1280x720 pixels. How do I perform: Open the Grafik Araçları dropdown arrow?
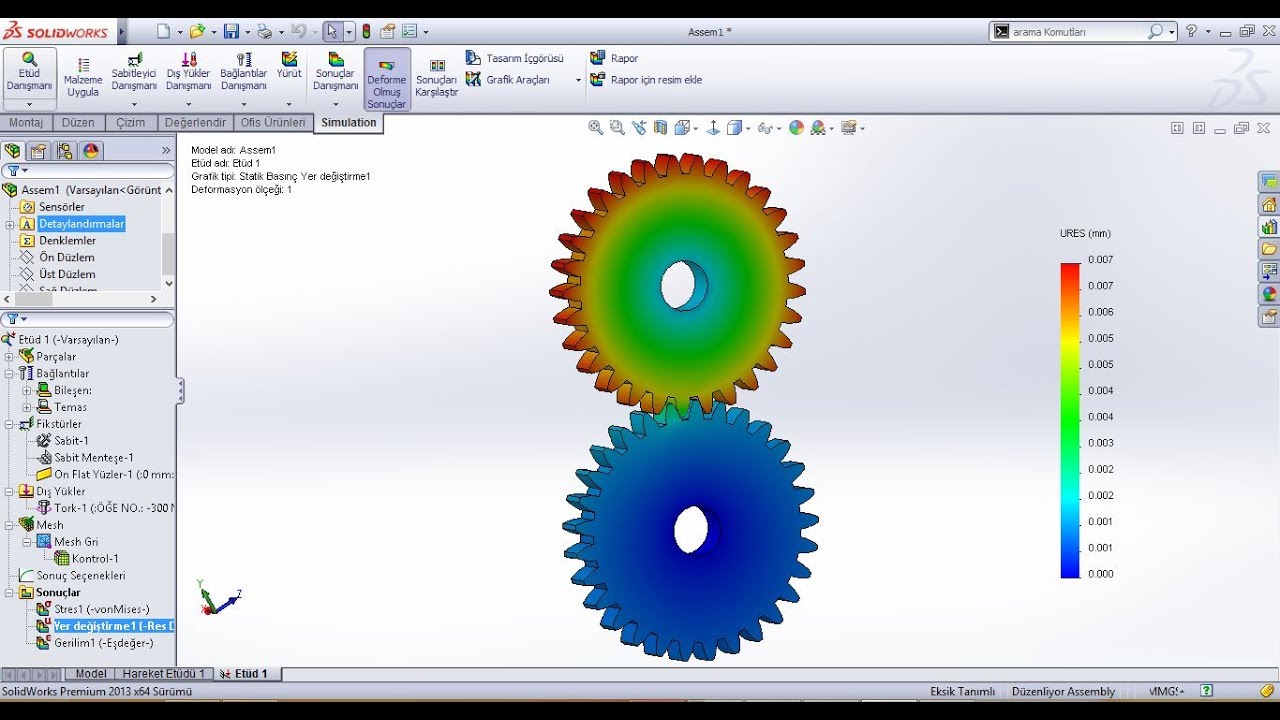click(x=578, y=81)
